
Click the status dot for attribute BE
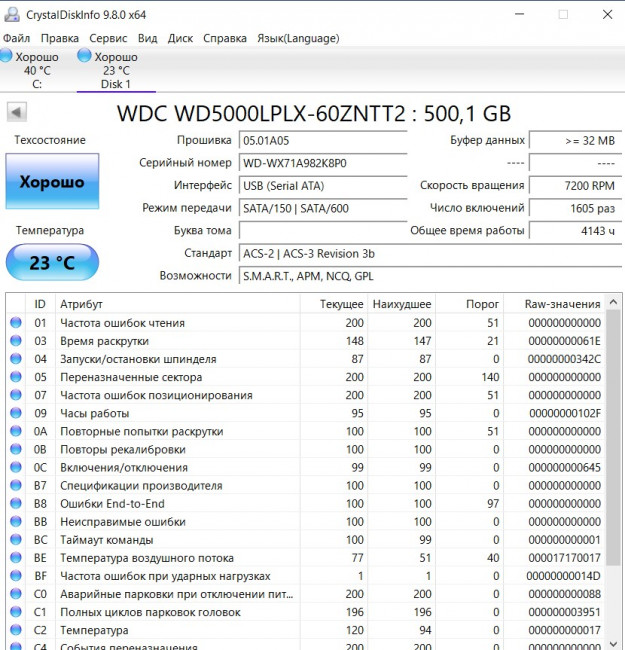click(16, 558)
